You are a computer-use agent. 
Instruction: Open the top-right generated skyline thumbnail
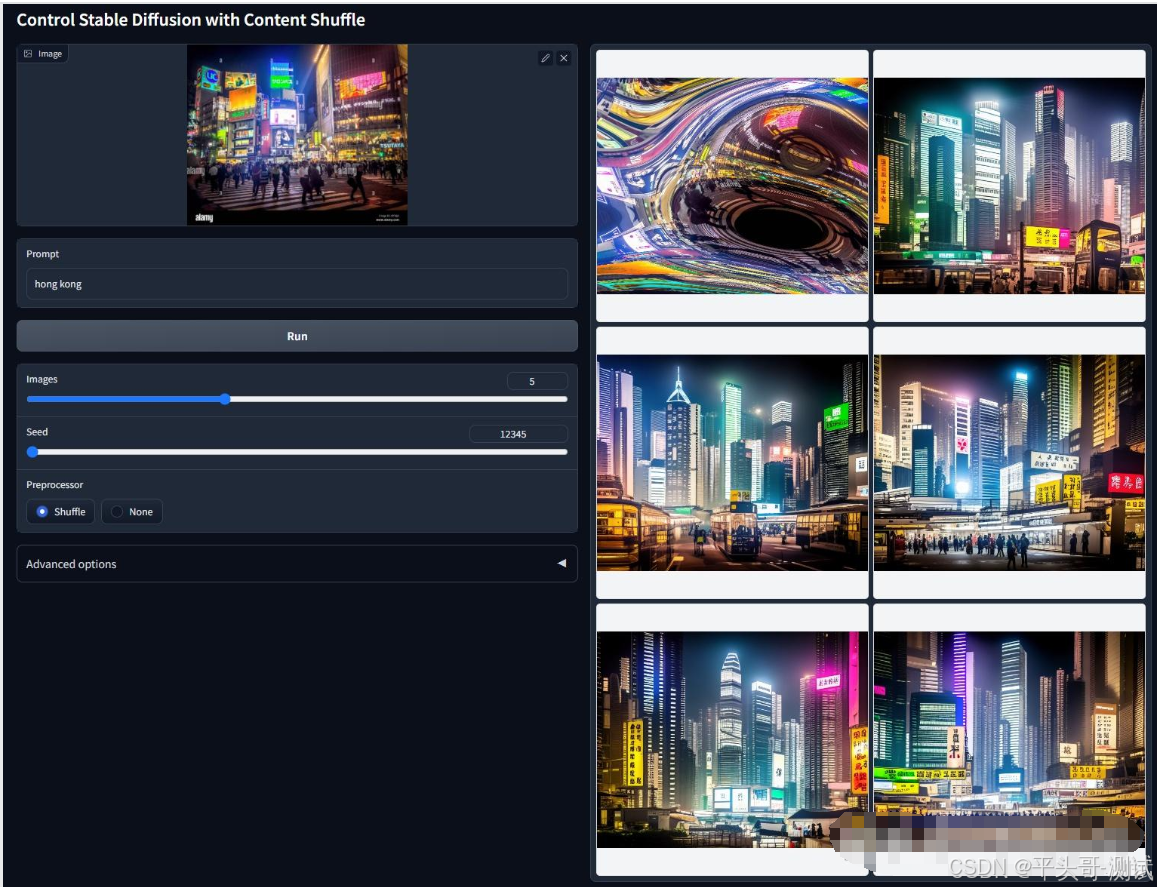pyautogui.click(x=1009, y=186)
